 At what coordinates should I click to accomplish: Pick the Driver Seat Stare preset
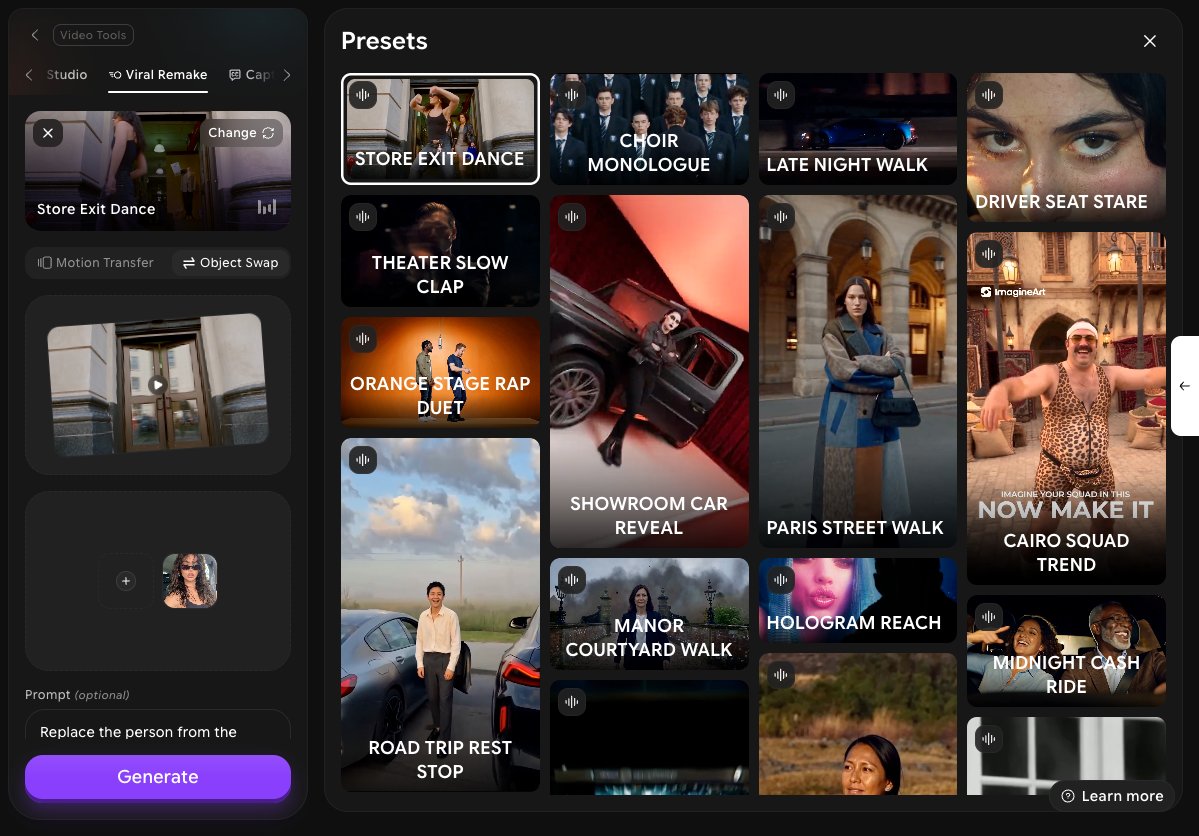click(x=1066, y=147)
